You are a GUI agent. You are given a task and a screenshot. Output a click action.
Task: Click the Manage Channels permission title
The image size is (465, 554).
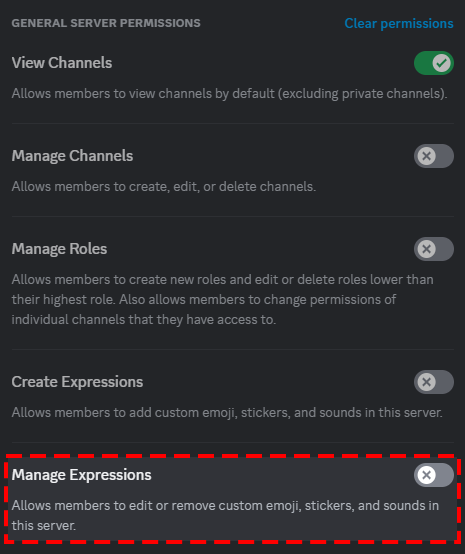pyautogui.click(x=72, y=156)
